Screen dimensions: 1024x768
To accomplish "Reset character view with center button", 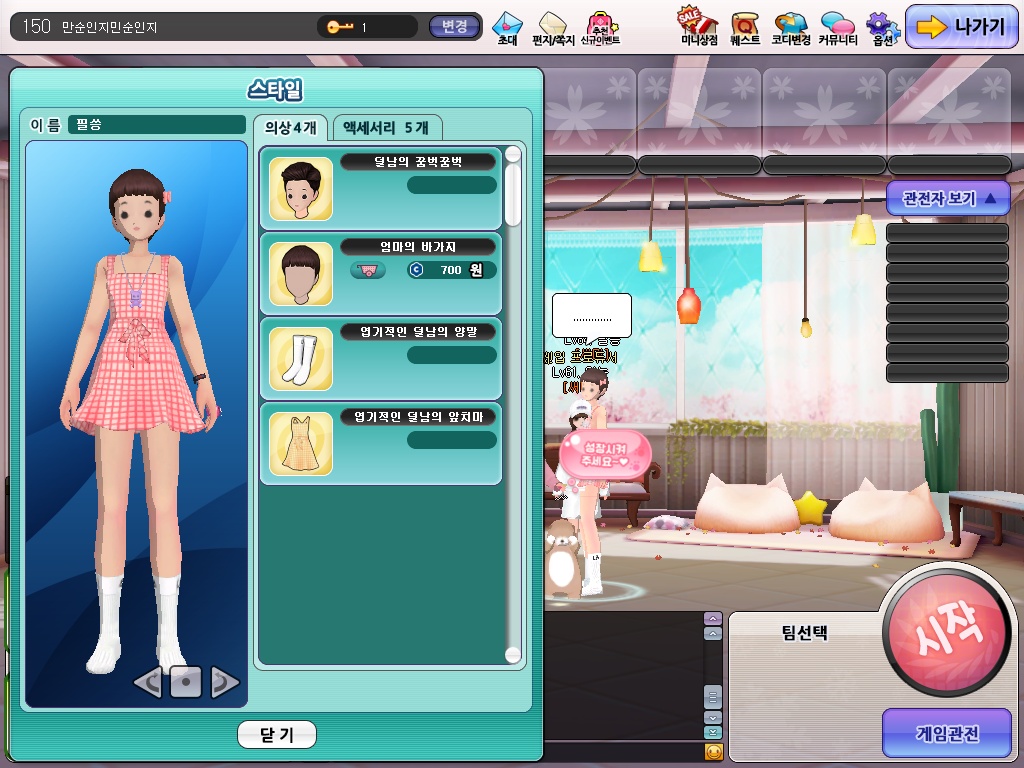I will pyautogui.click(x=185, y=682).
